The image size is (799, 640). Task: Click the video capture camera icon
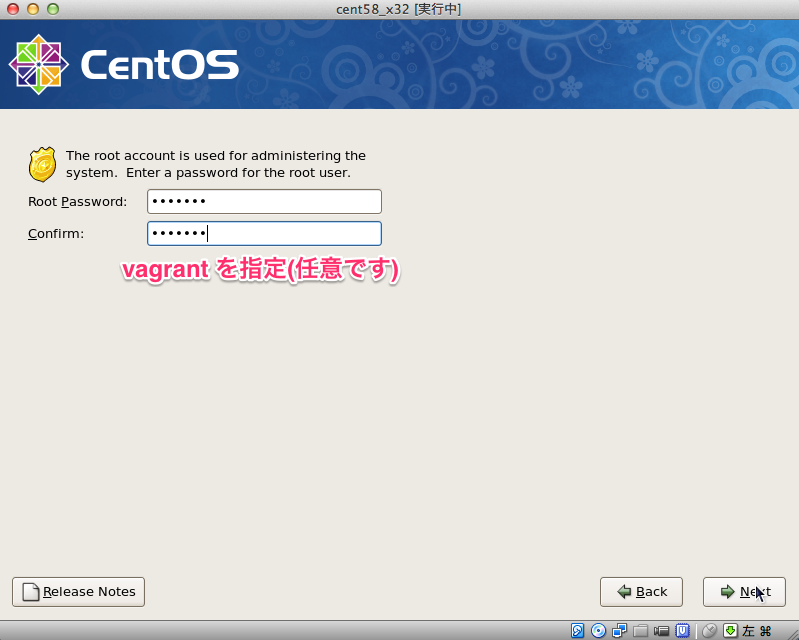click(x=661, y=630)
